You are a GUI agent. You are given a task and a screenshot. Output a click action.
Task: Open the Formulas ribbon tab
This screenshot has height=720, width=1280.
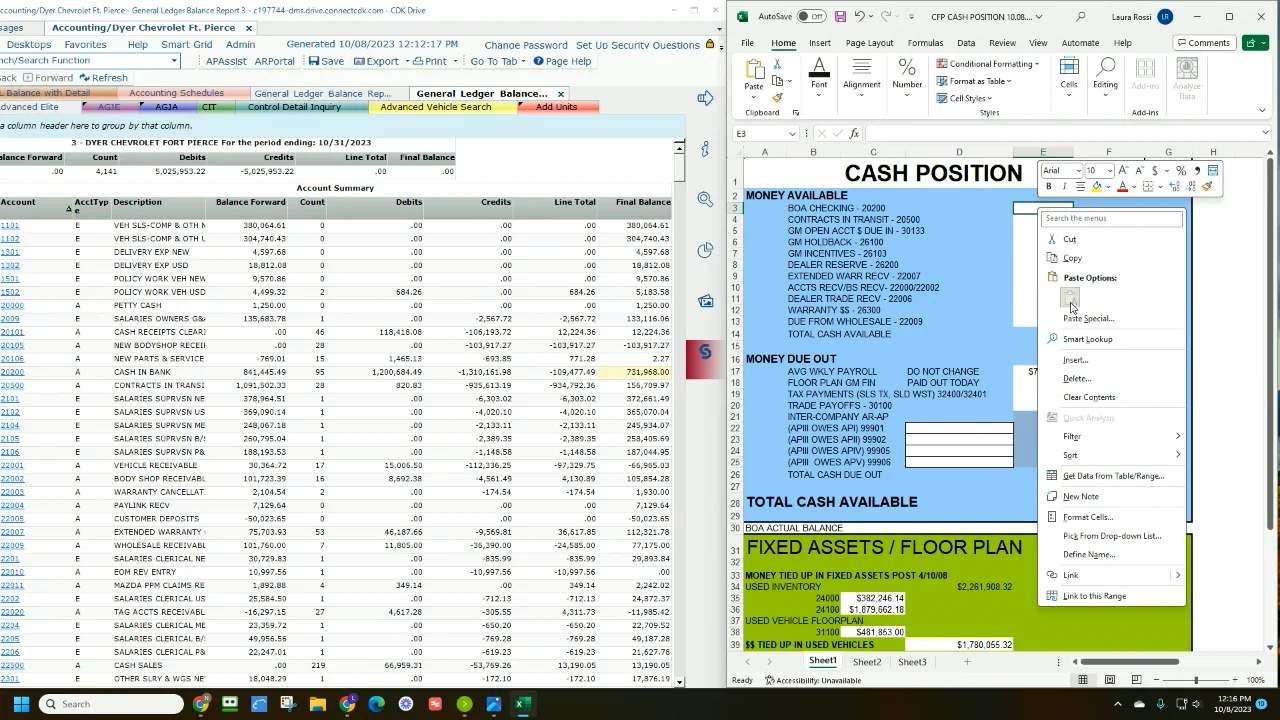pyautogui.click(x=925, y=43)
